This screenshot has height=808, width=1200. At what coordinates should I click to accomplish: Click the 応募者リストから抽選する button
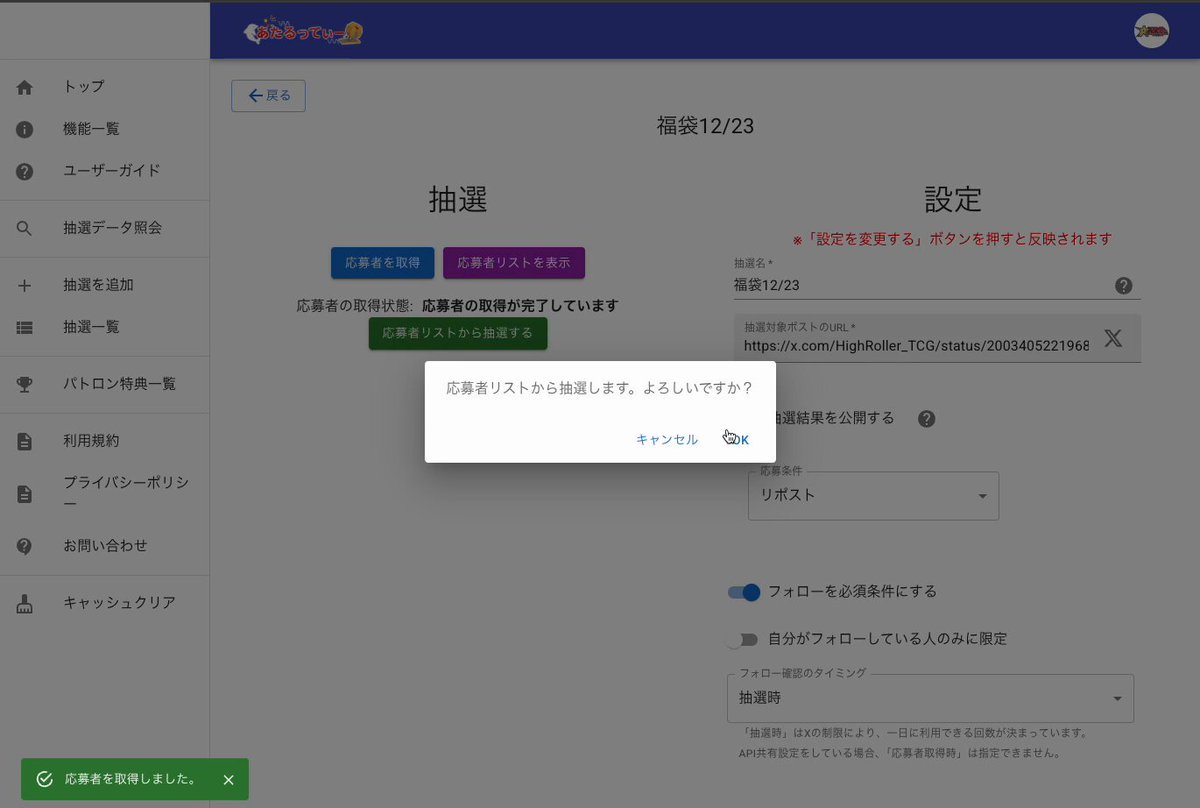coord(458,333)
